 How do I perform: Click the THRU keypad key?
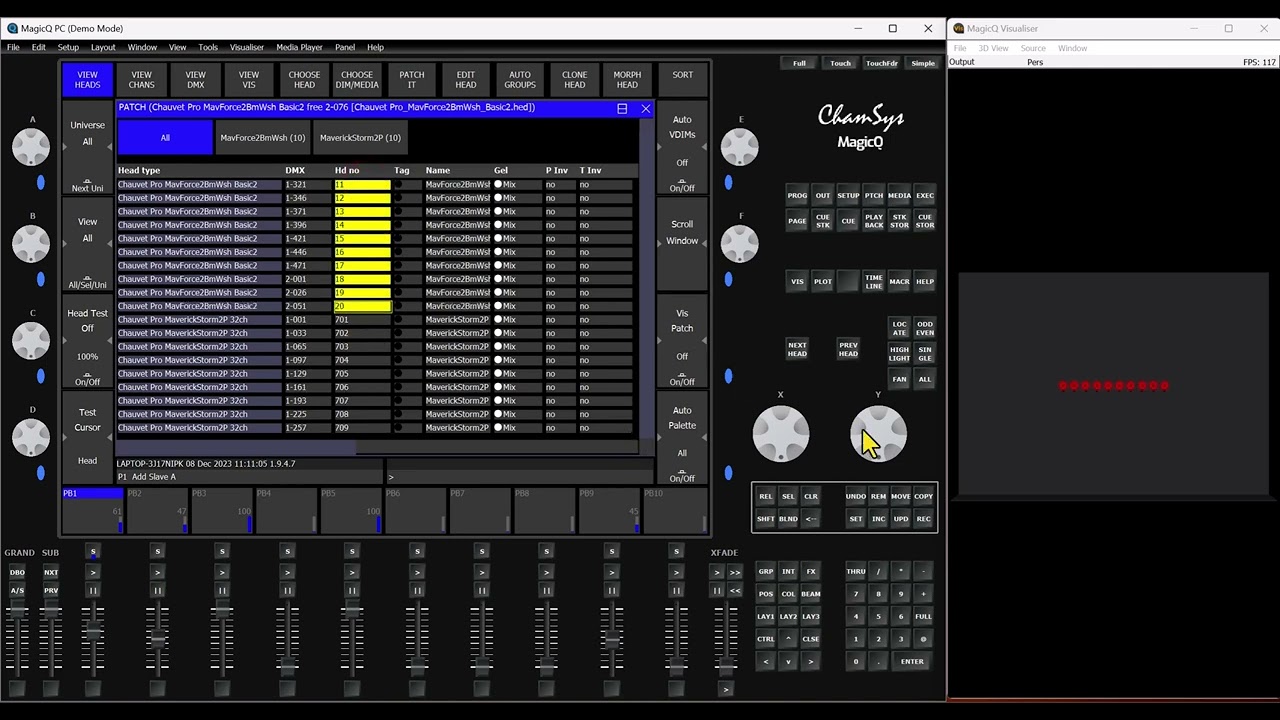[x=856, y=572]
